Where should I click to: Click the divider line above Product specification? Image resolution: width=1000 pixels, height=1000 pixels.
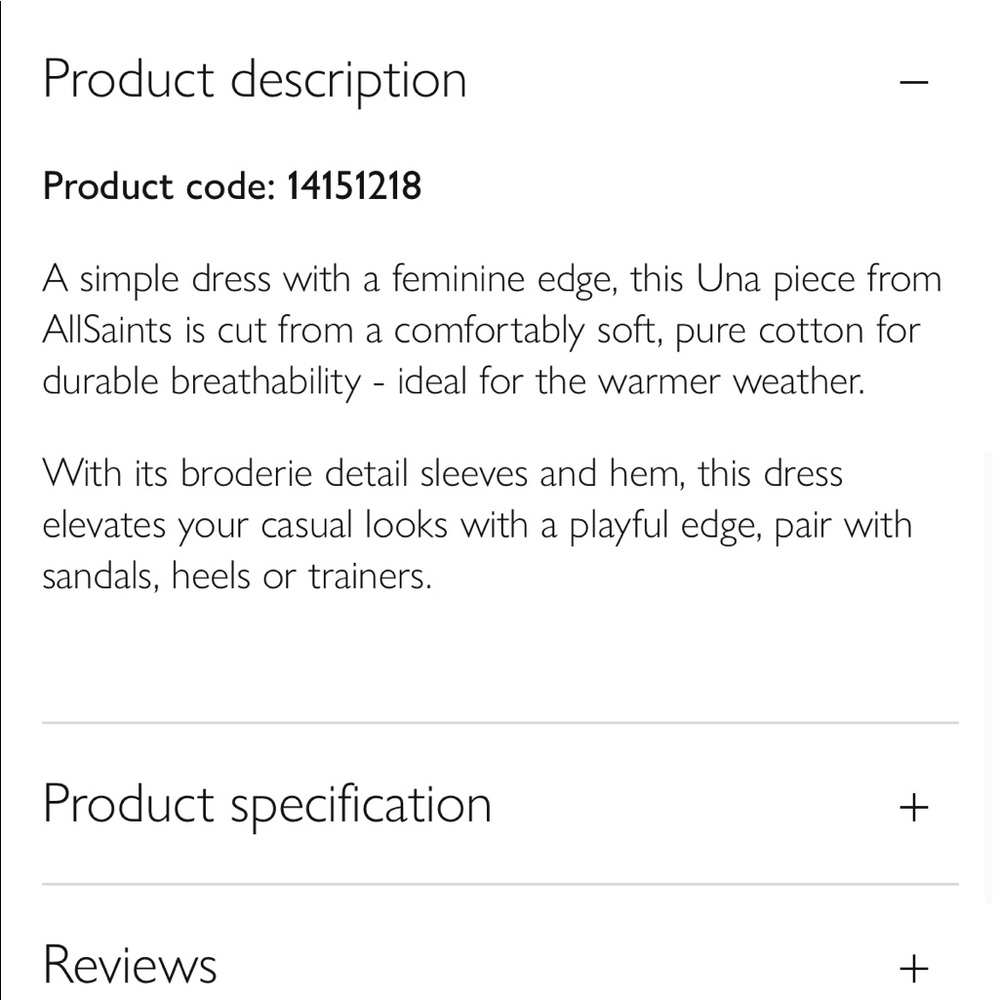(500, 723)
